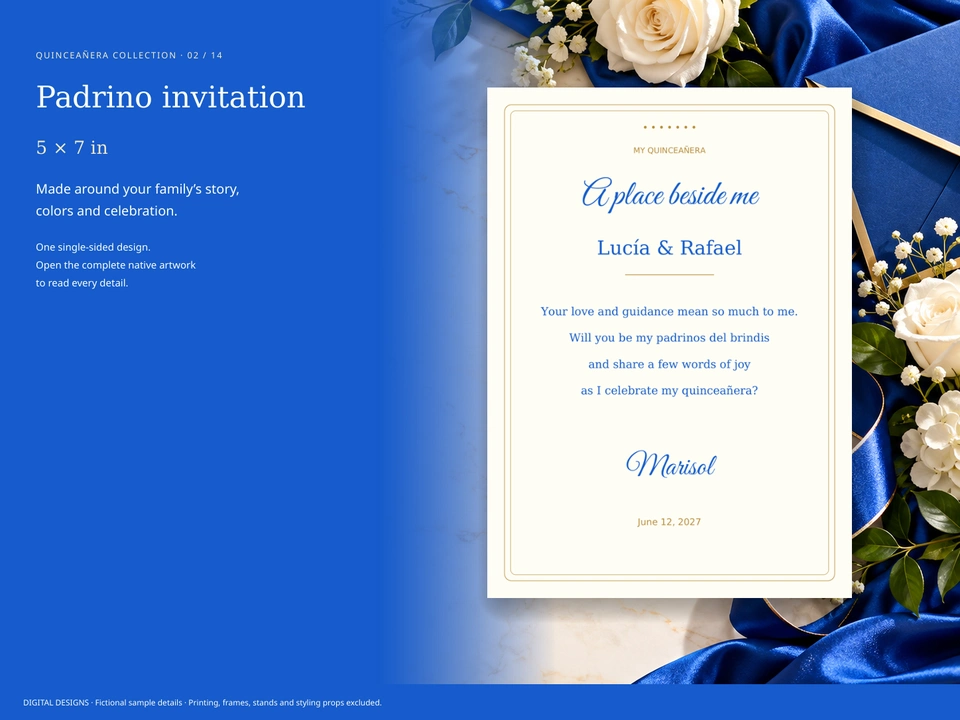The width and height of the screenshot is (960, 720).
Task: Click the 'Padrino invitation' heading
Action: click(170, 97)
